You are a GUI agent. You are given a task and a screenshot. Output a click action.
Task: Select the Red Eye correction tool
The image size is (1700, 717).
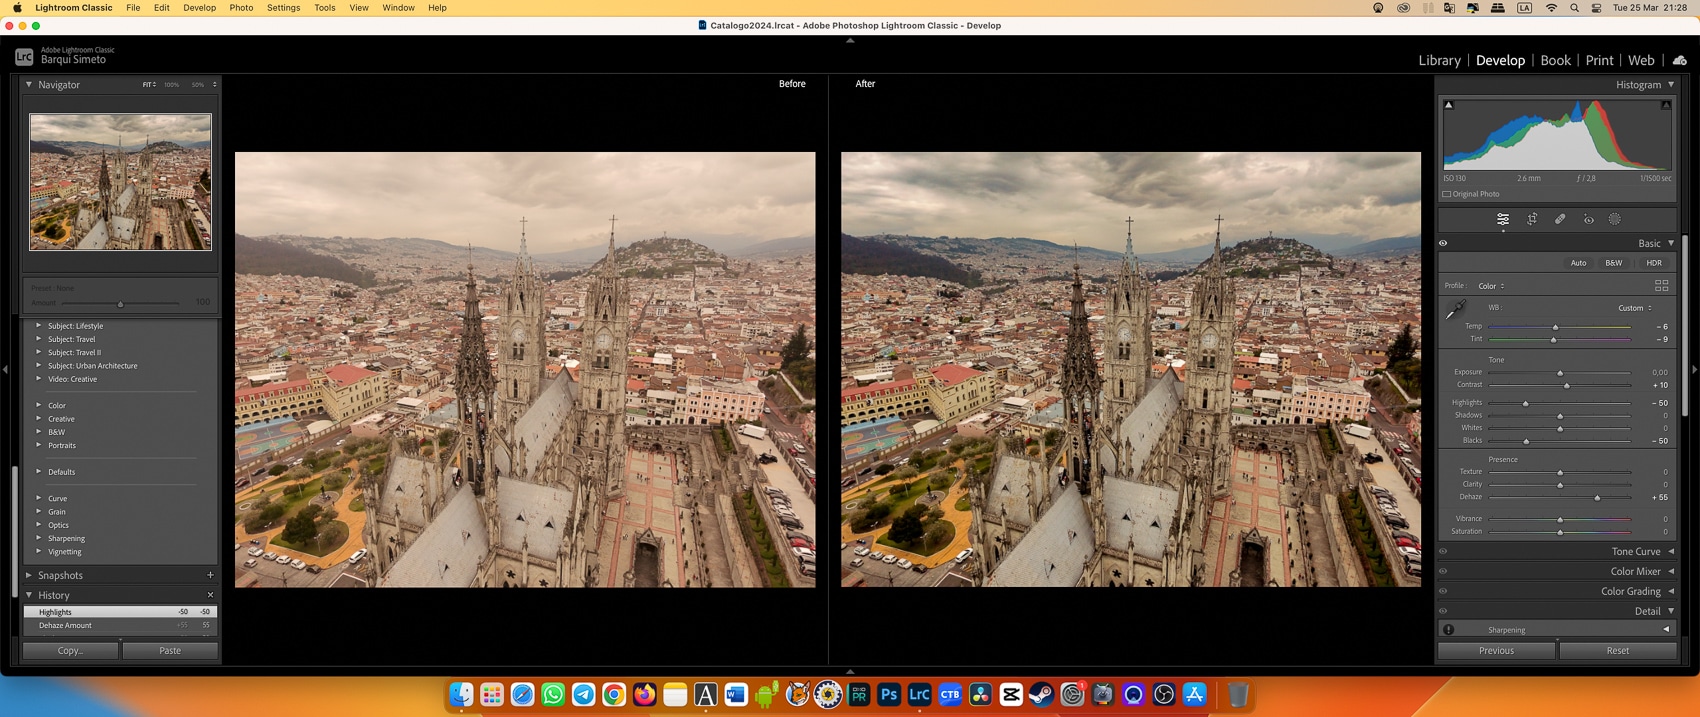[x=1588, y=219]
